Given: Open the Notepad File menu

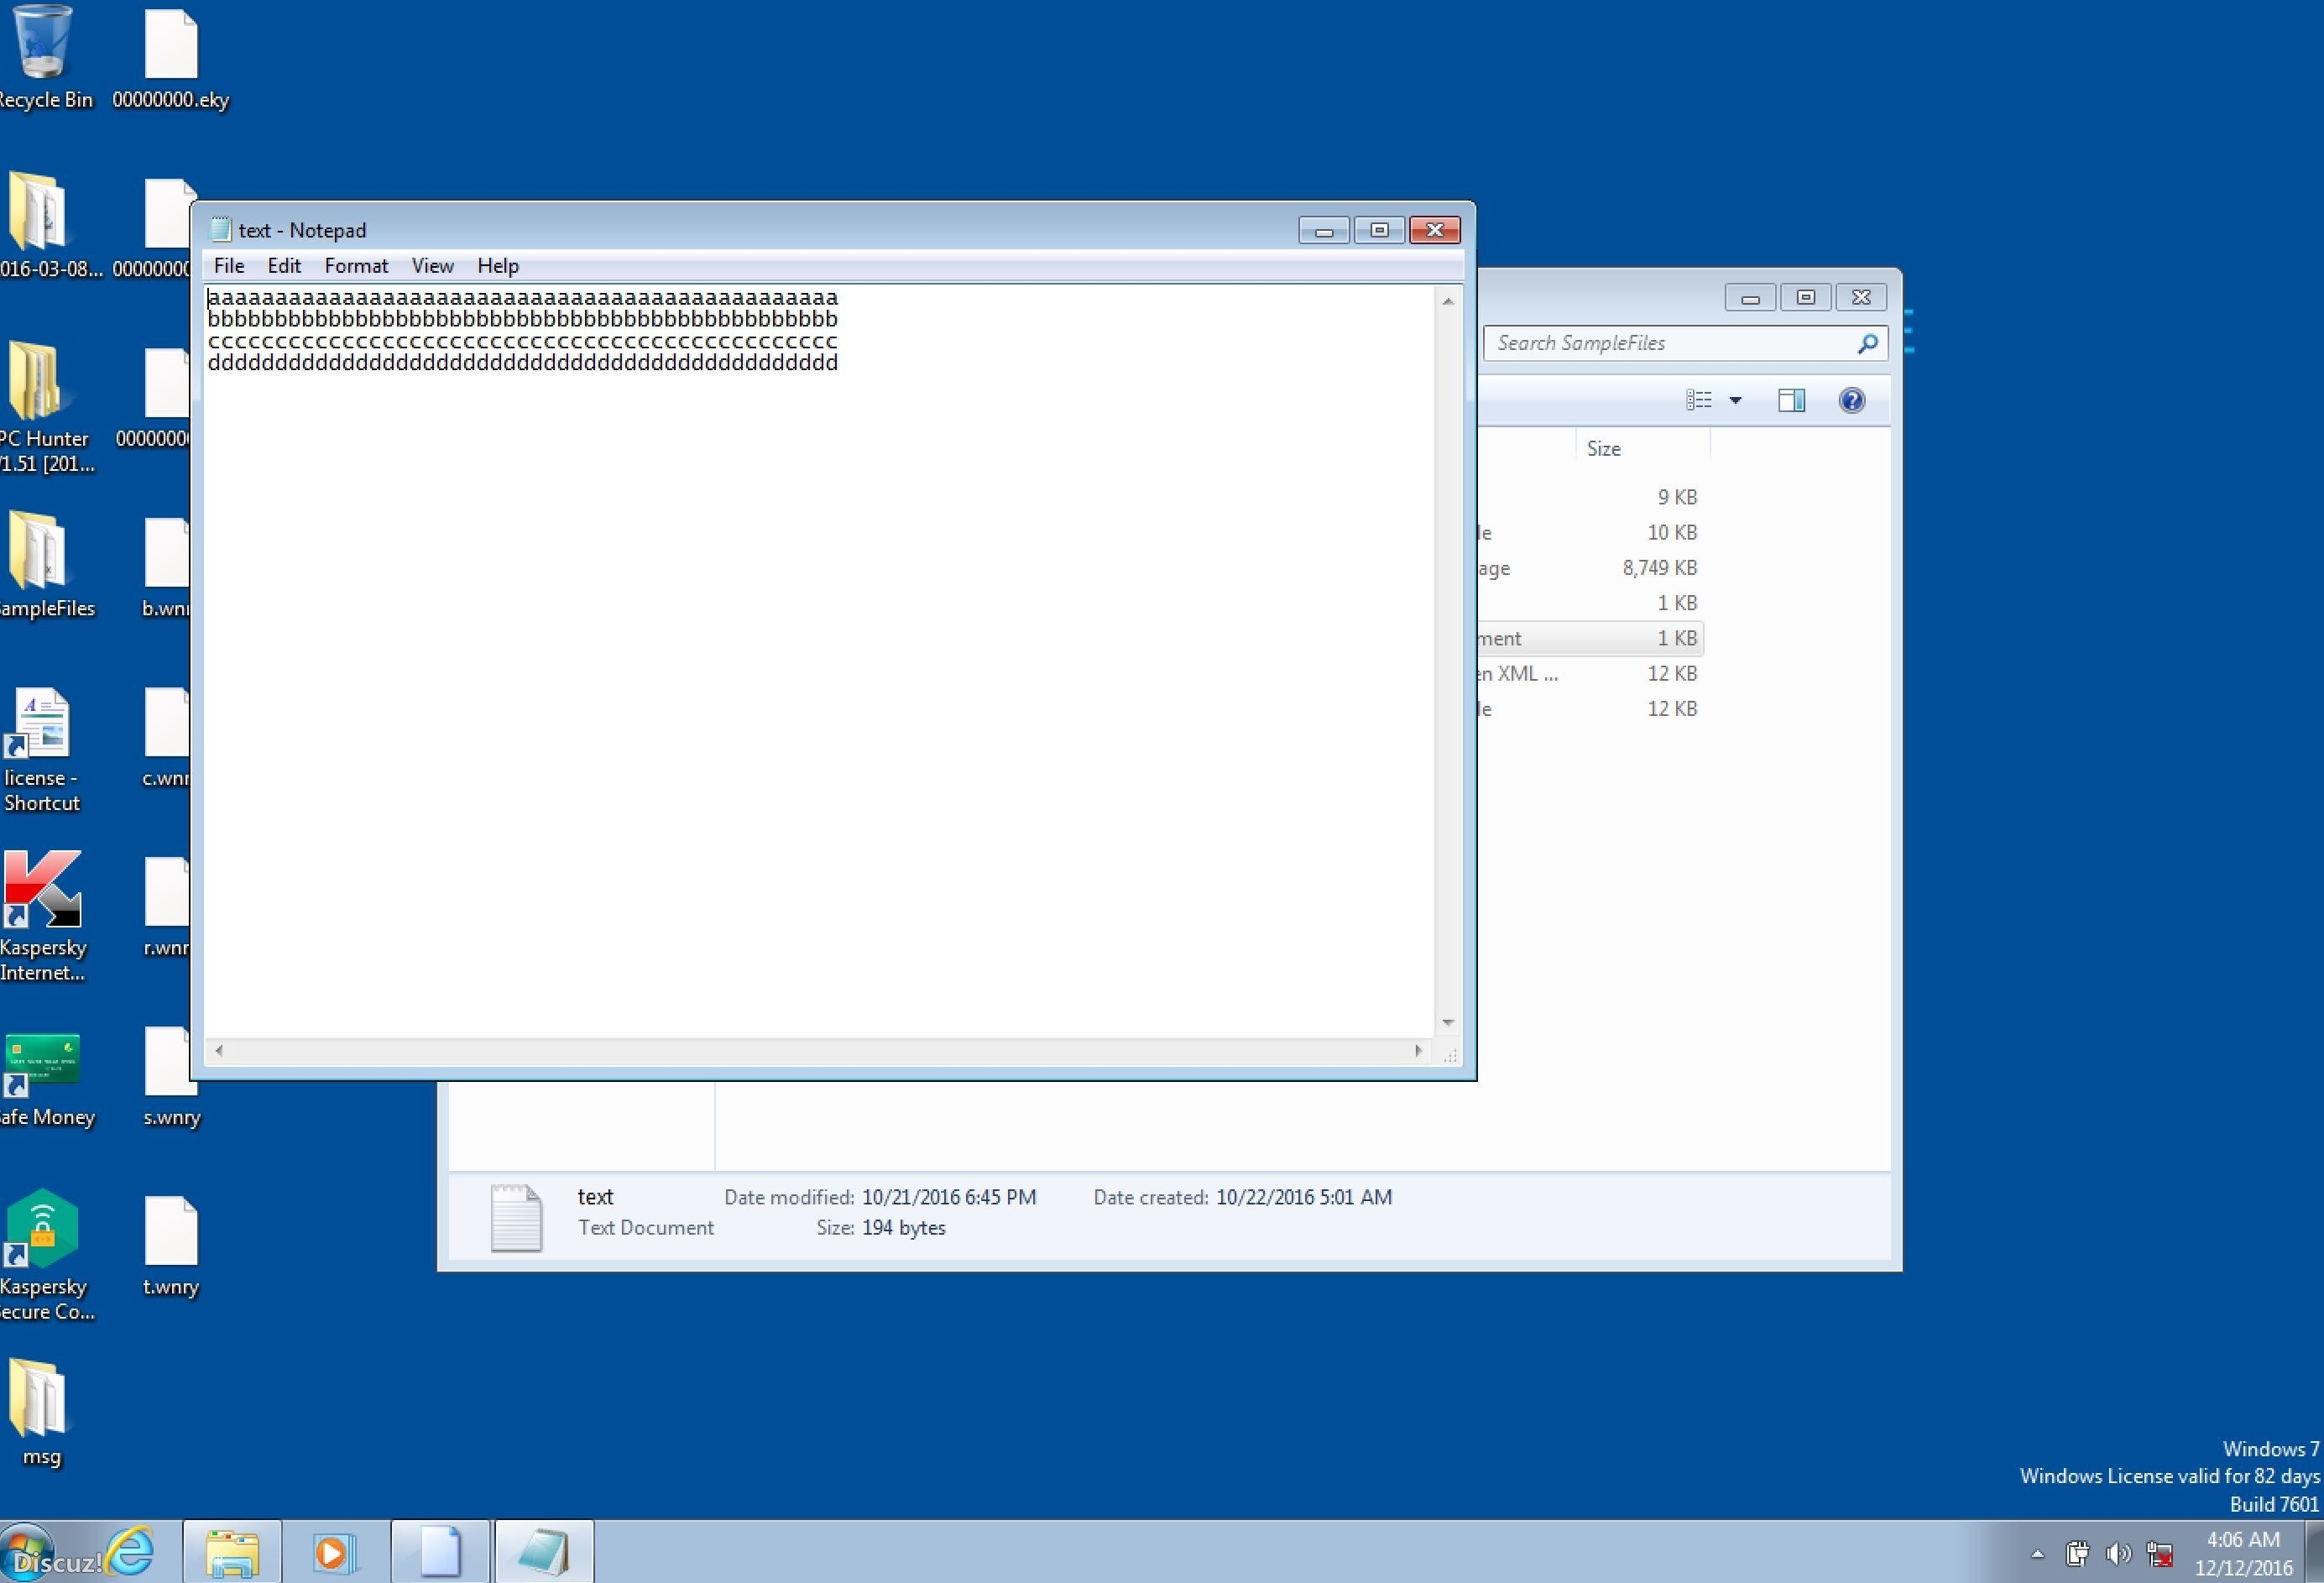Looking at the screenshot, I should (228, 266).
